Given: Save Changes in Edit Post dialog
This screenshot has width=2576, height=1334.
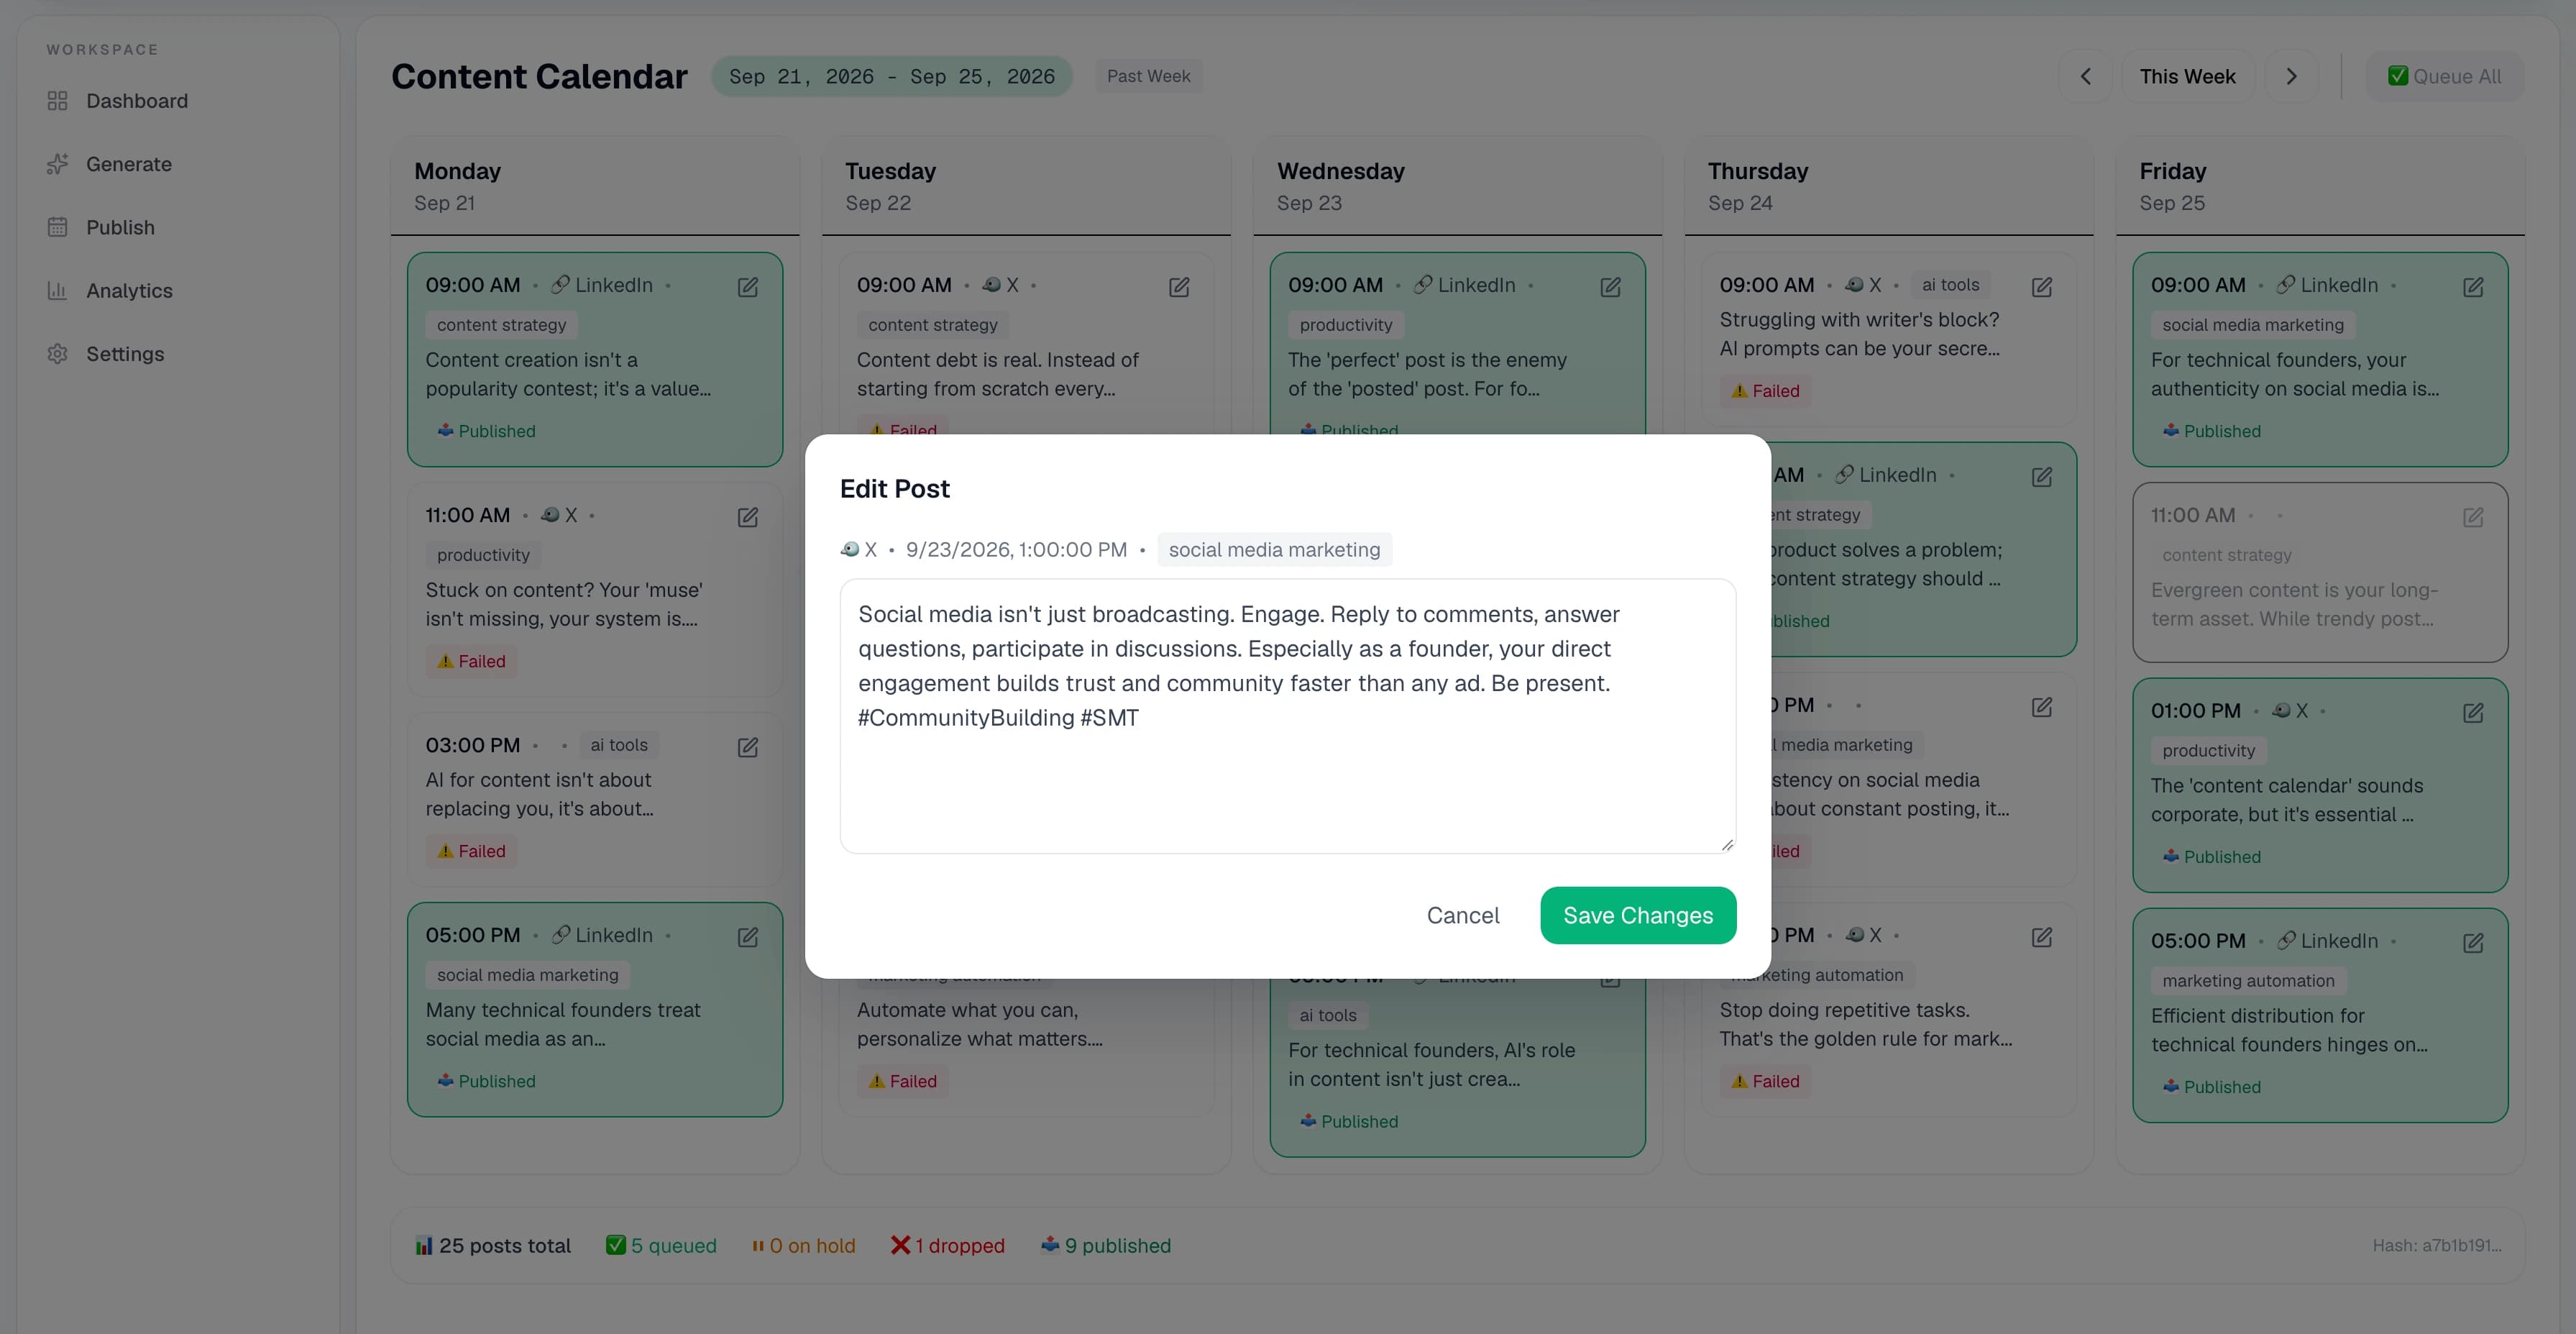Looking at the screenshot, I should [x=1638, y=915].
